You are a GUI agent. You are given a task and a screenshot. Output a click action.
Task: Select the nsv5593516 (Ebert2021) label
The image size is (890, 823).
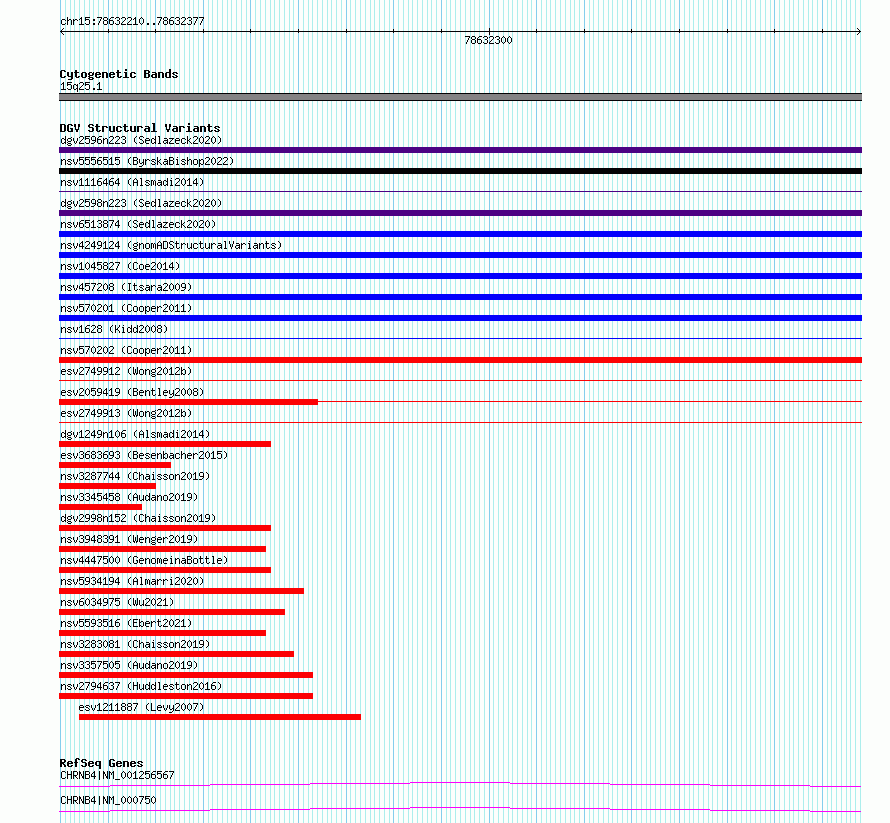tap(126, 623)
